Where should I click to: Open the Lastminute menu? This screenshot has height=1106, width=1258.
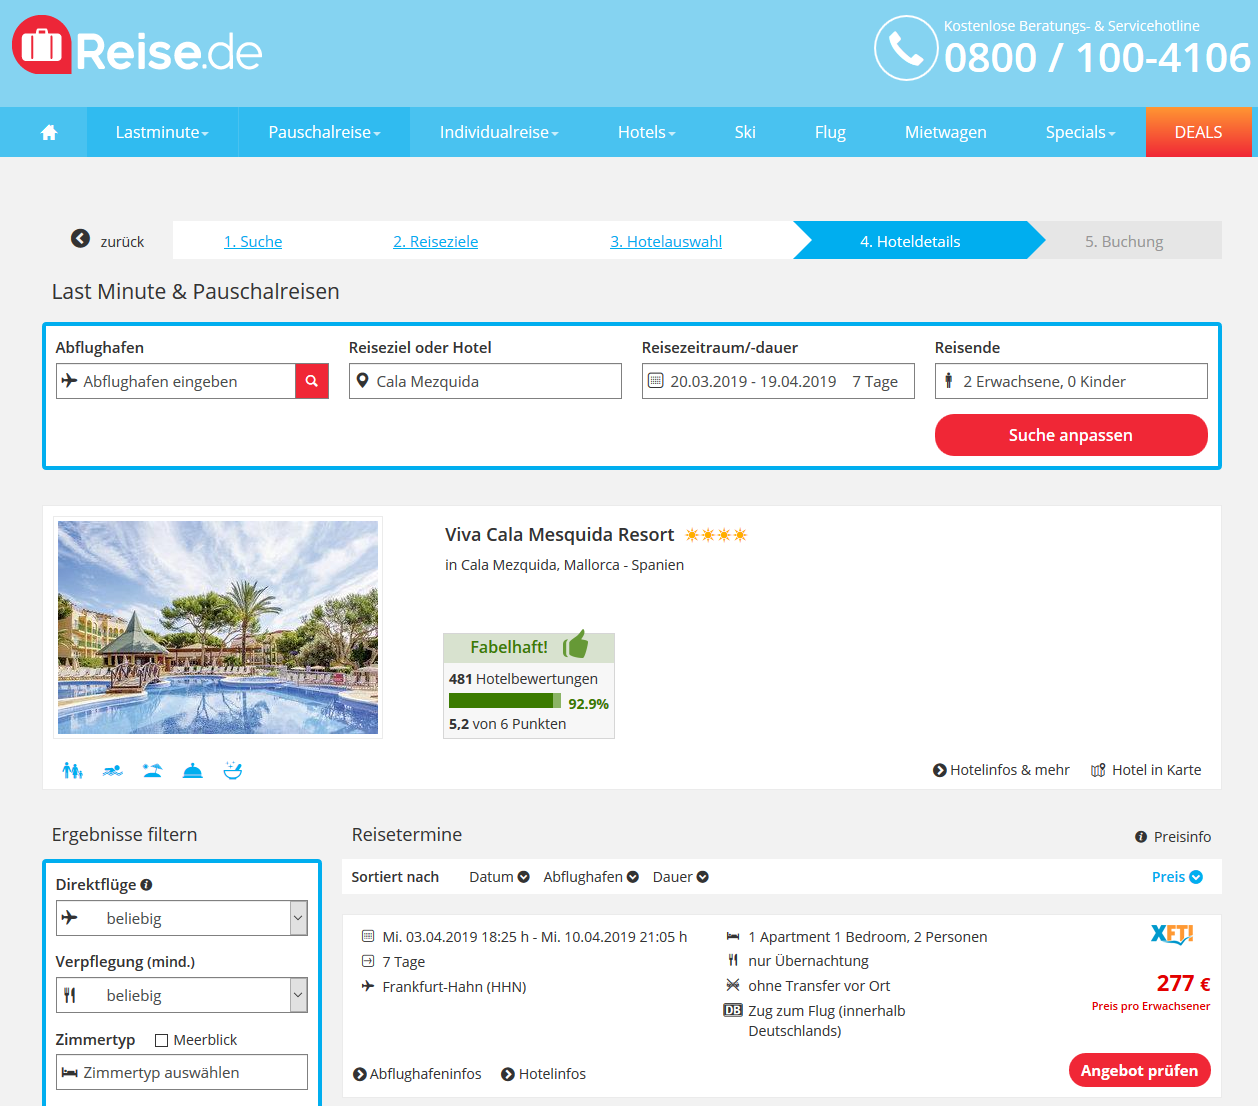tap(162, 132)
